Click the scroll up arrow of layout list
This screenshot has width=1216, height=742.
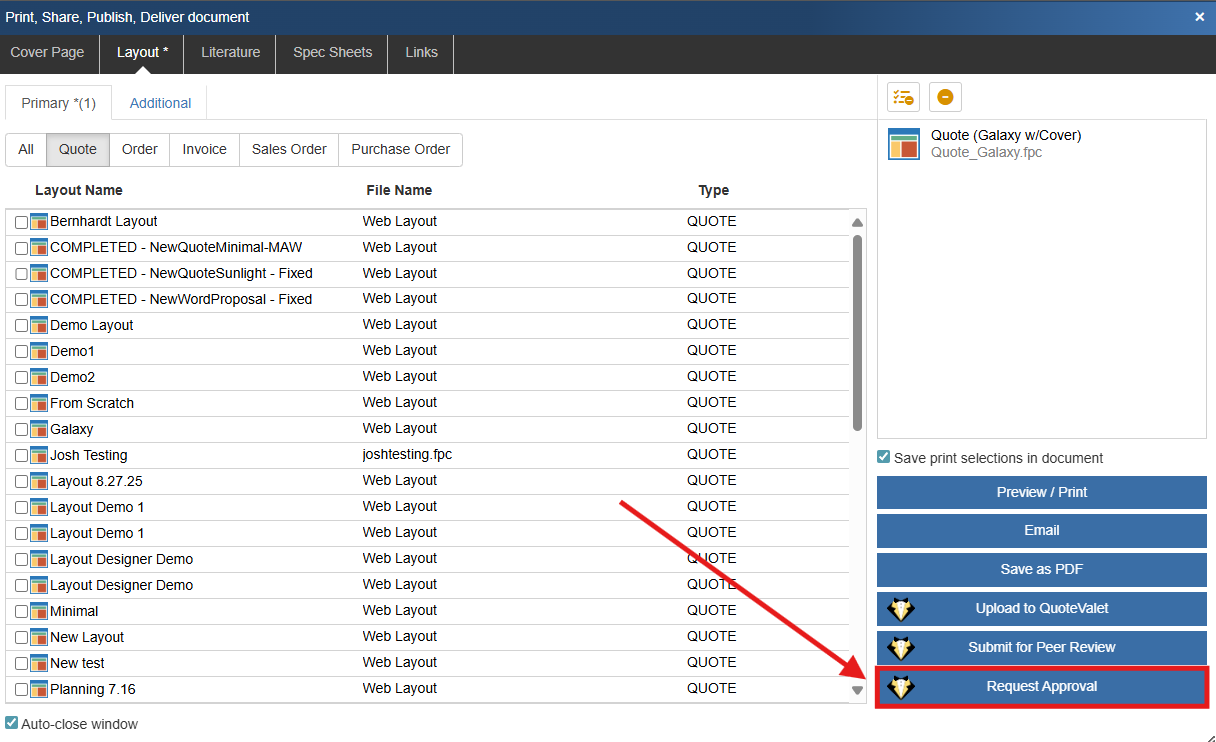coord(857,222)
